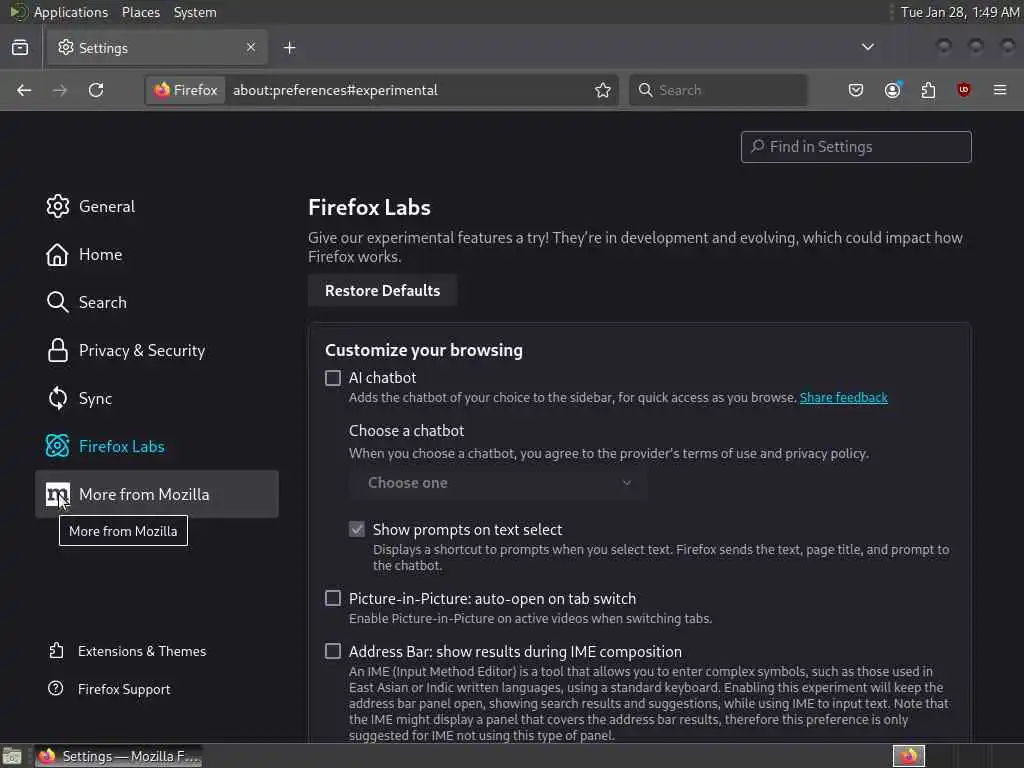Click the Pocket save icon in the toolbar
1024x768 pixels.
click(x=856, y=90)
